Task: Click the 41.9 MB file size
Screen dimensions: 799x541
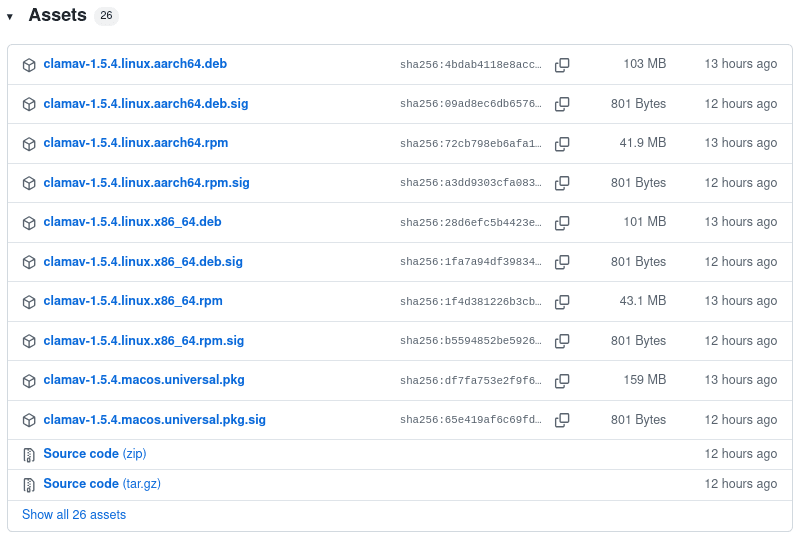Action: pos(643,143)
